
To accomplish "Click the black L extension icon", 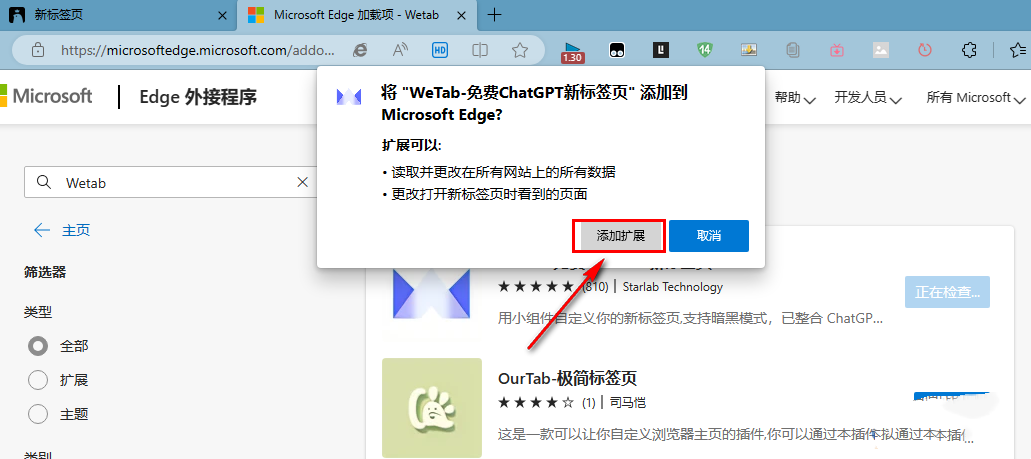I will (x=661, y=49).
